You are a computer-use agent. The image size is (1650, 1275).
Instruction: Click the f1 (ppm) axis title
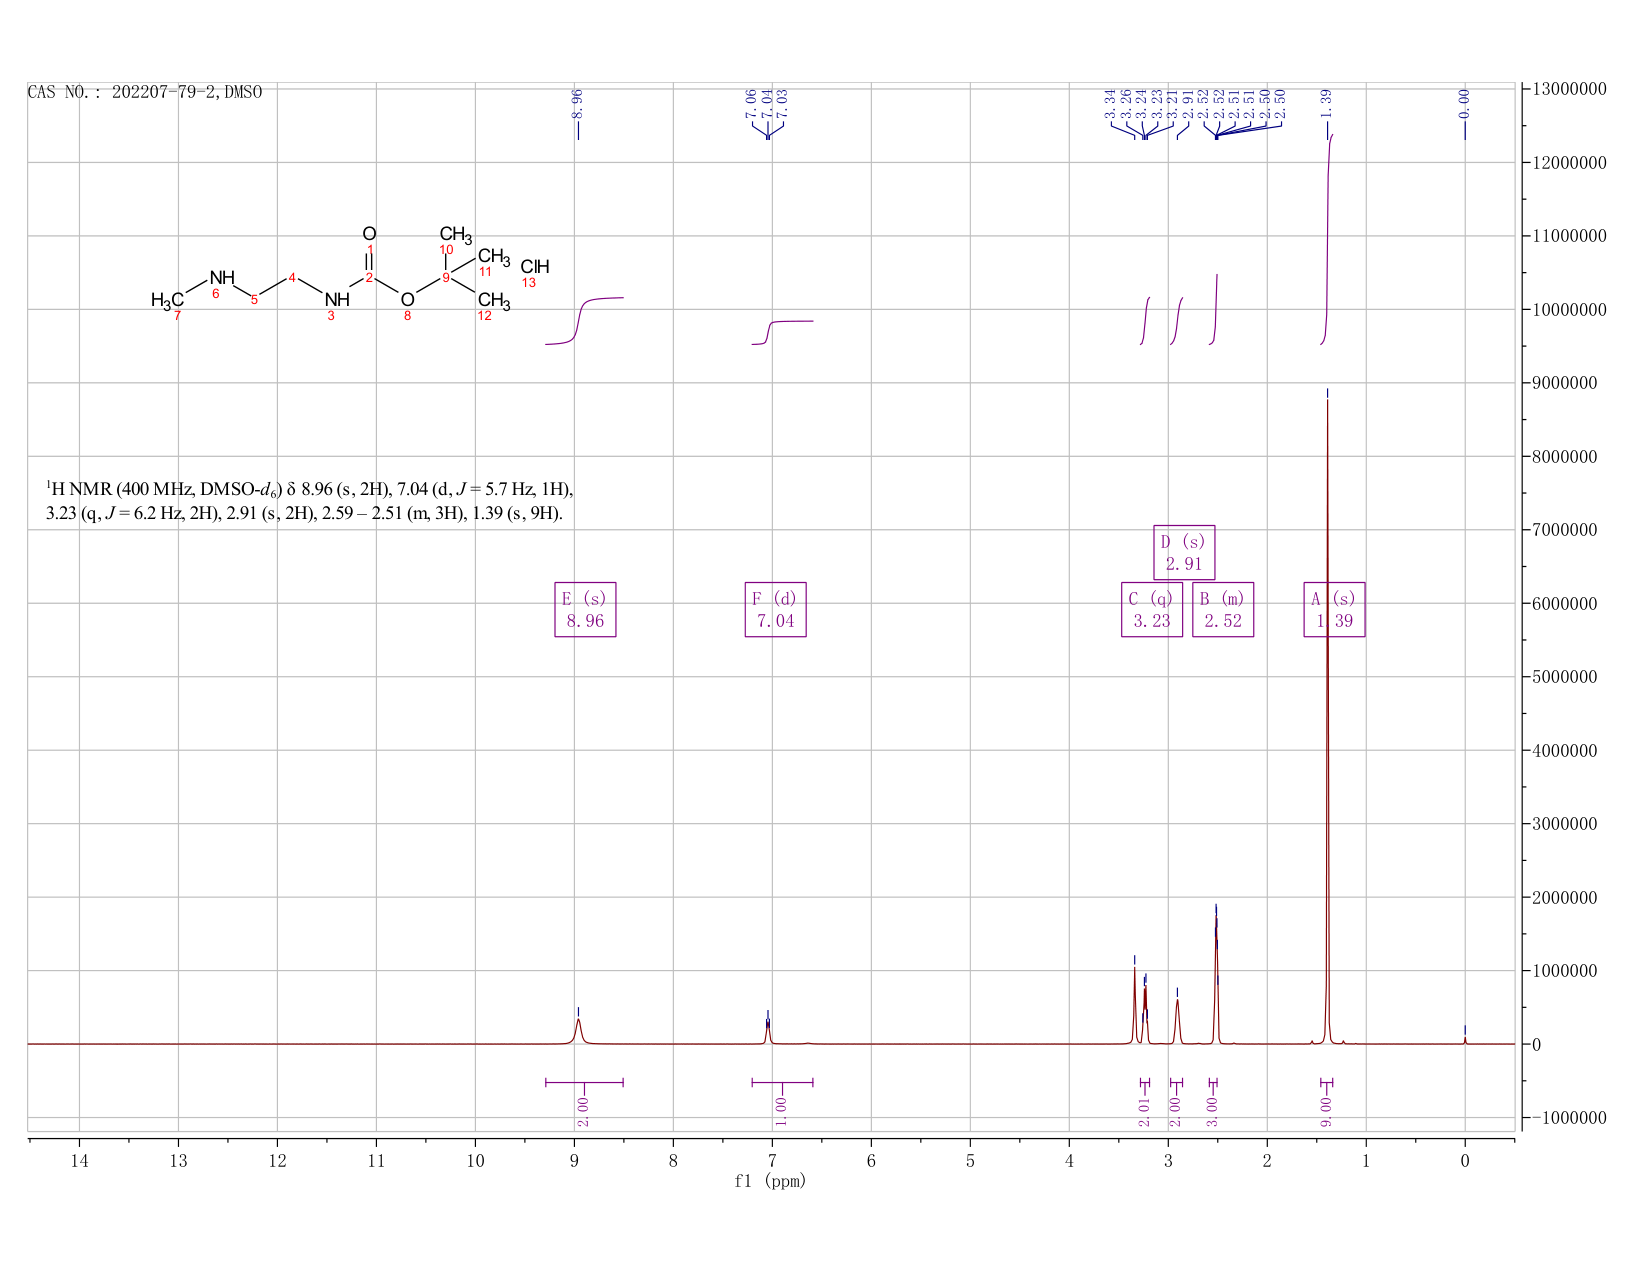tap(770, 1181)
